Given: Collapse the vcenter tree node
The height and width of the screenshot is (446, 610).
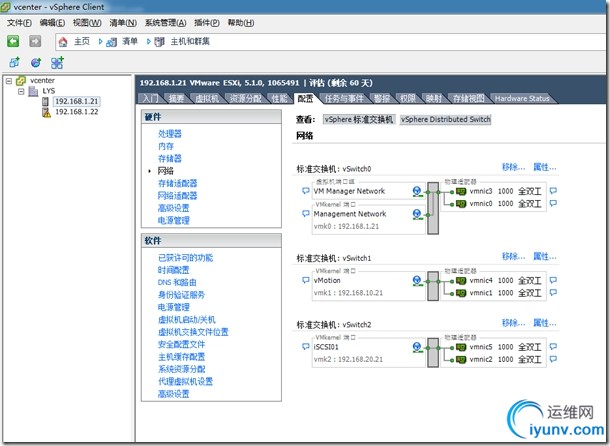Looking at the screenshot, I should coord(9,81).
